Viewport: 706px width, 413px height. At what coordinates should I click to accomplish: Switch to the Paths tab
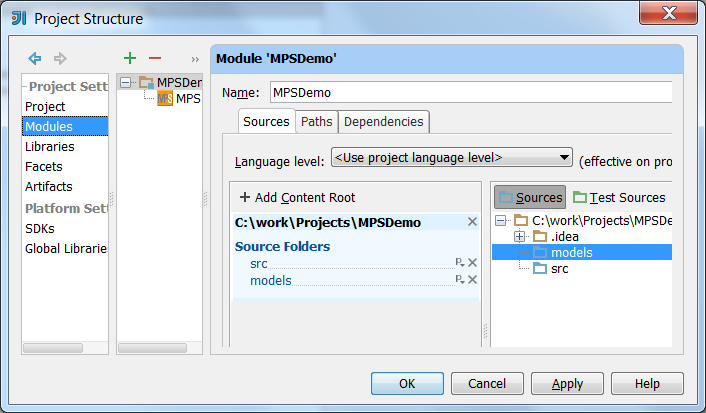pos(317,122)
